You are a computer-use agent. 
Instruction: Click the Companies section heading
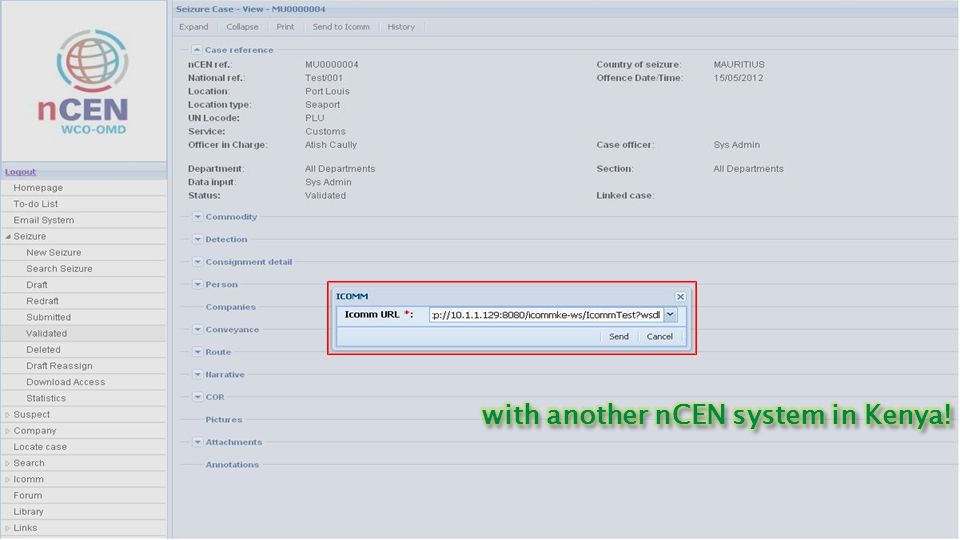point(230,307)
